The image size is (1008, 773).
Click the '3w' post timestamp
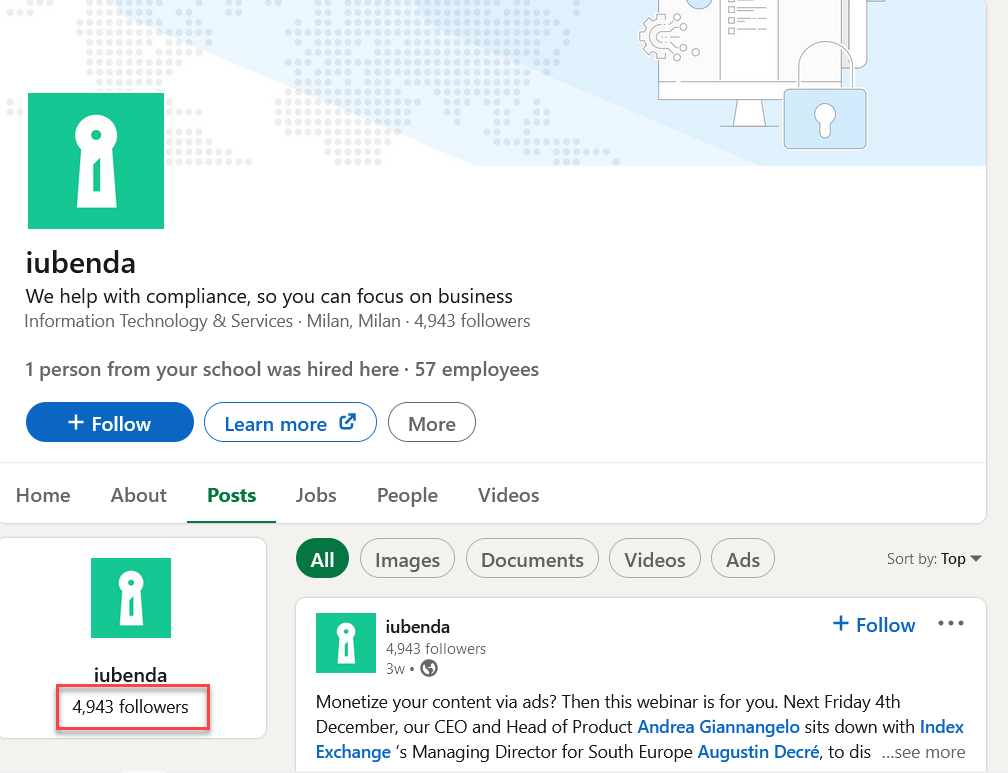tap(395, 669)
